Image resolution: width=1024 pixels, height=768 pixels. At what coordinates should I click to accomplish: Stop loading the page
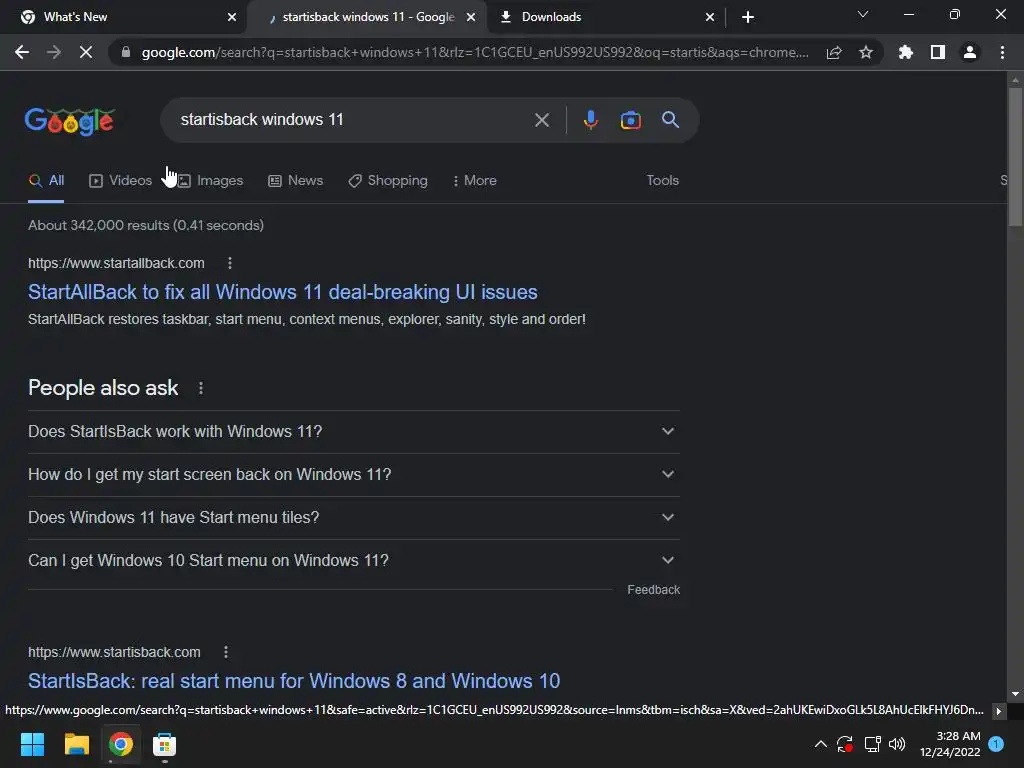tap(86, 52)
